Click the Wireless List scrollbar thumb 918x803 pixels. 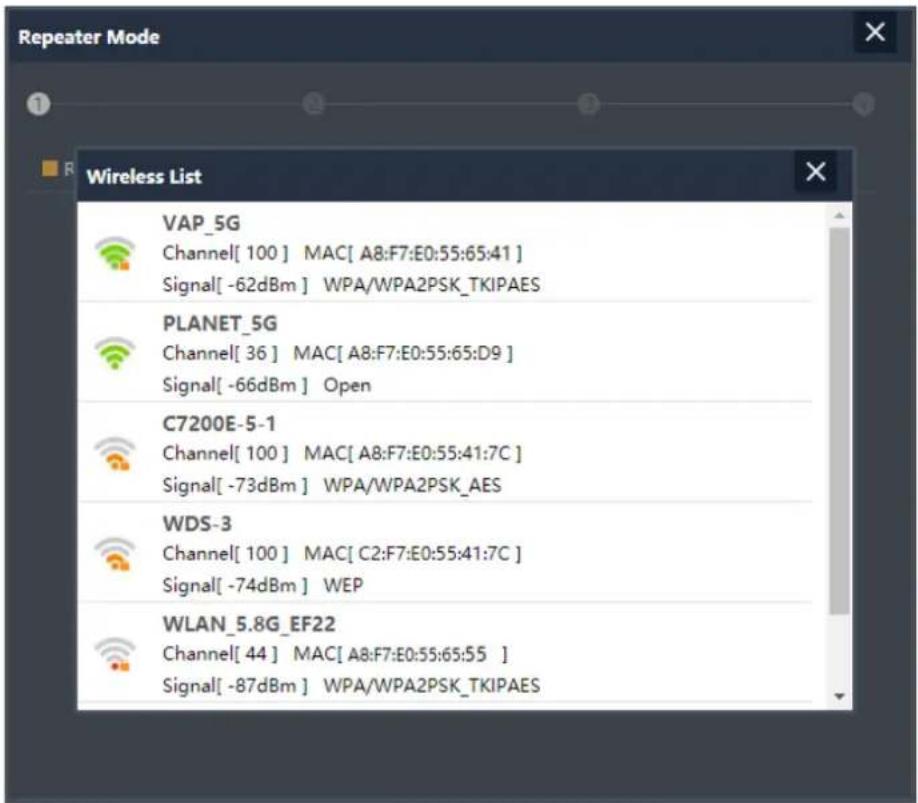pos(840,421)
